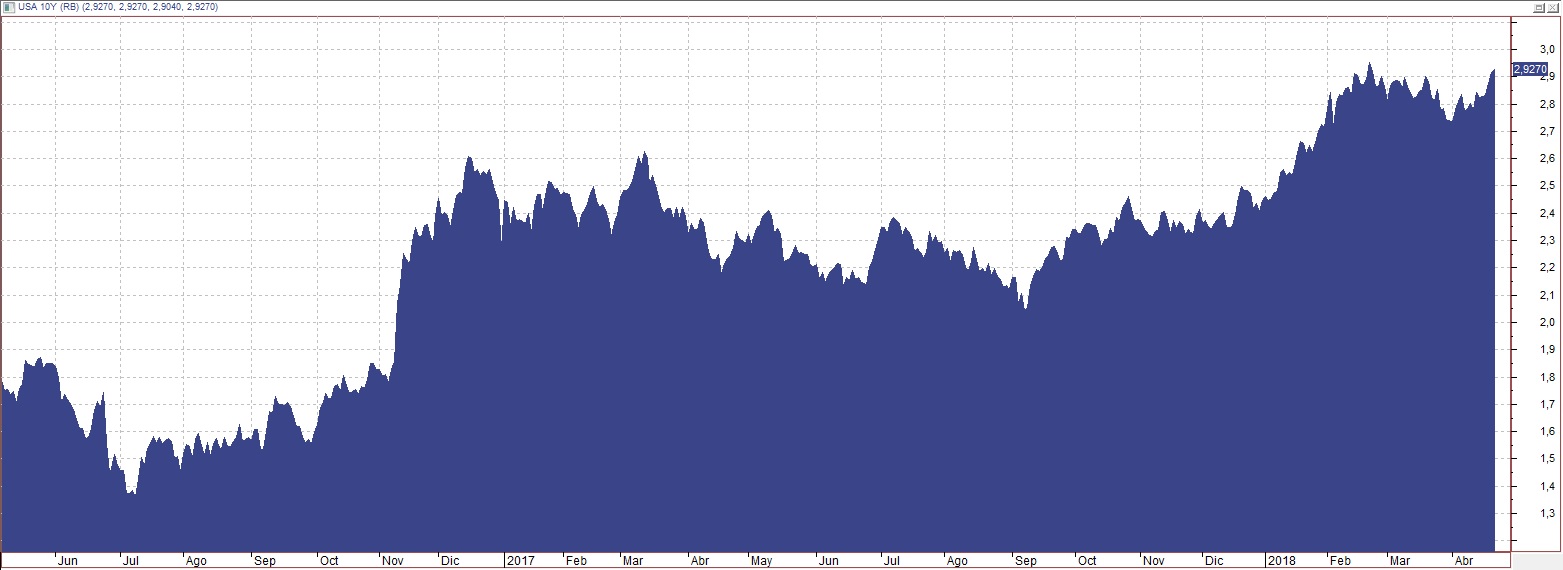
Task: Click the 2,0 value on price axis
Action: pyautogui.click(x=1546, y=322)
